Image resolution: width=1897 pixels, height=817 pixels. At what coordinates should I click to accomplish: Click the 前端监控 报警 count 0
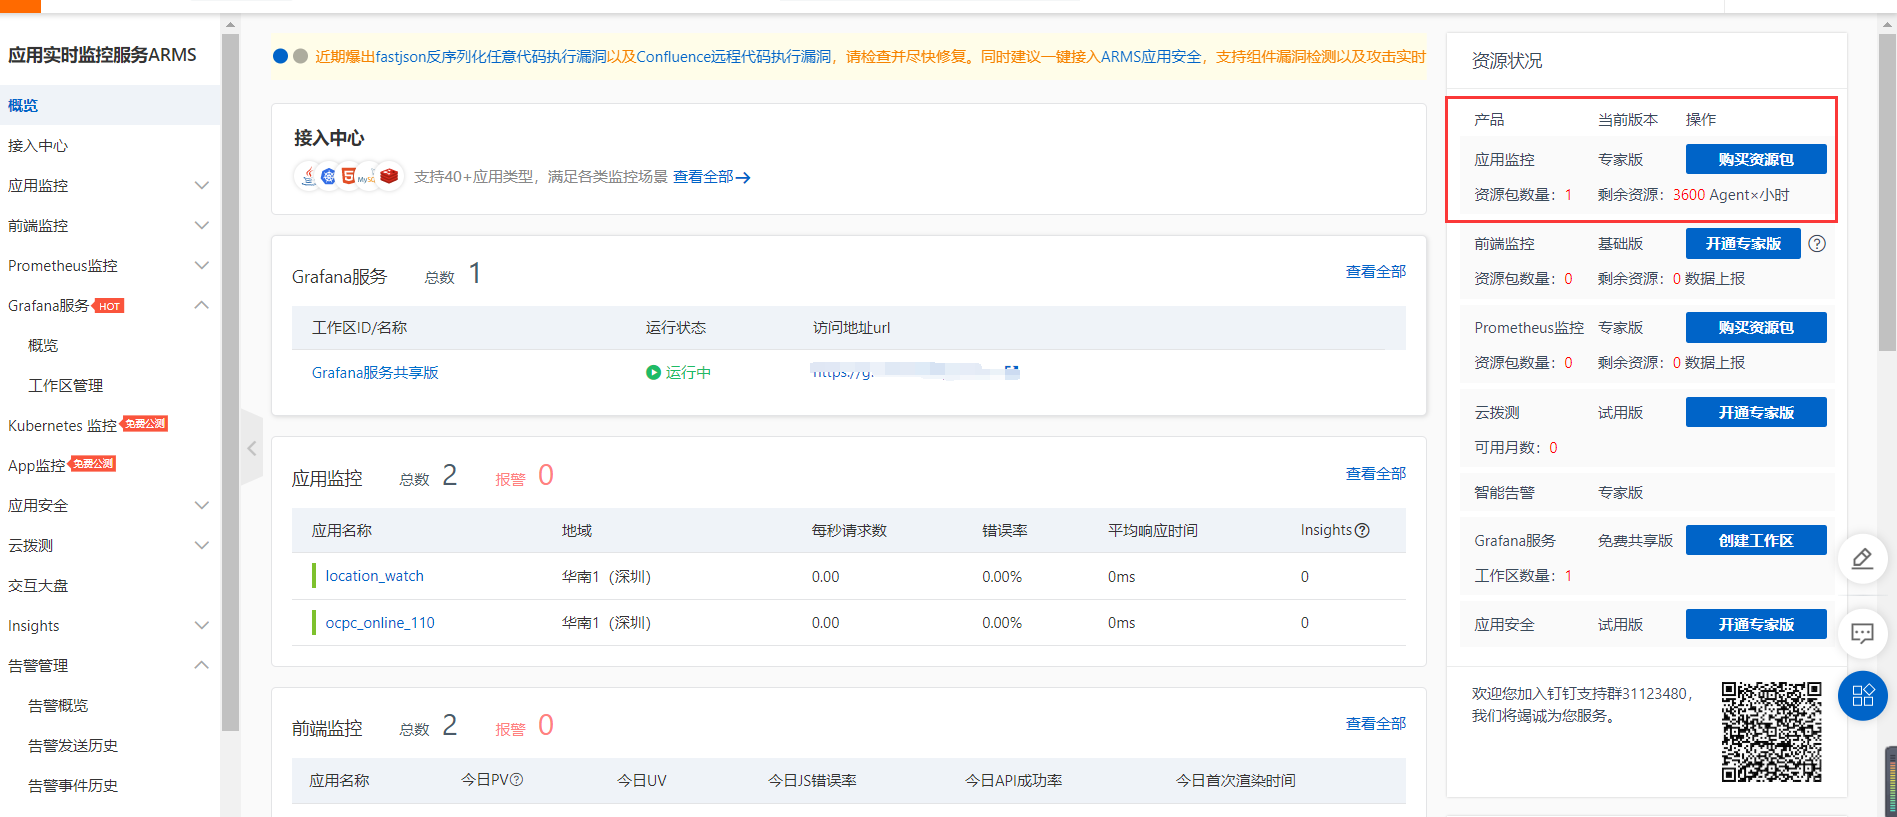(546, 725)
